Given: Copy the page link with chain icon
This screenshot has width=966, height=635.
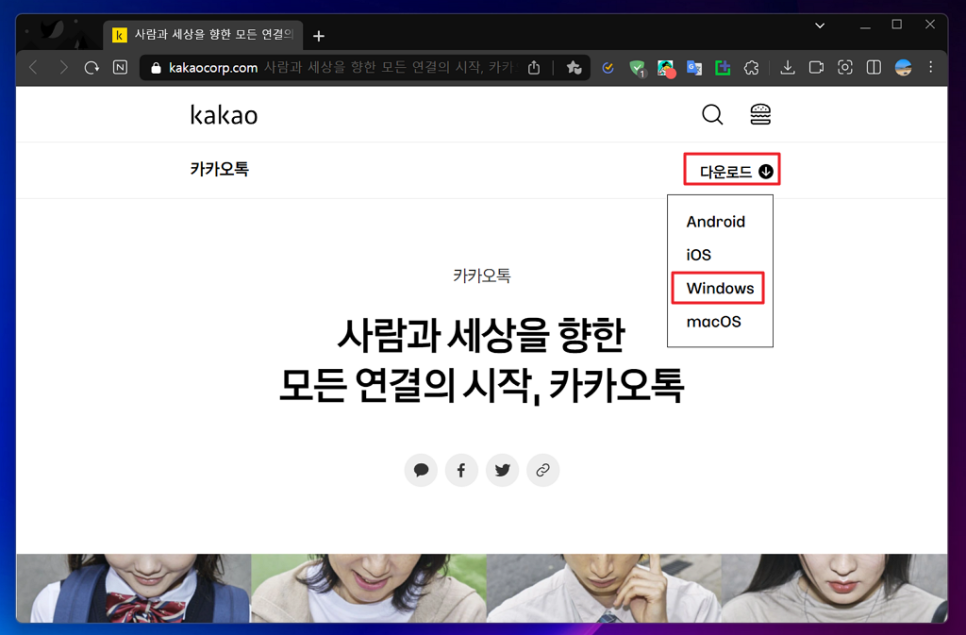Looking at the screenshot, I should coord(543,471).
